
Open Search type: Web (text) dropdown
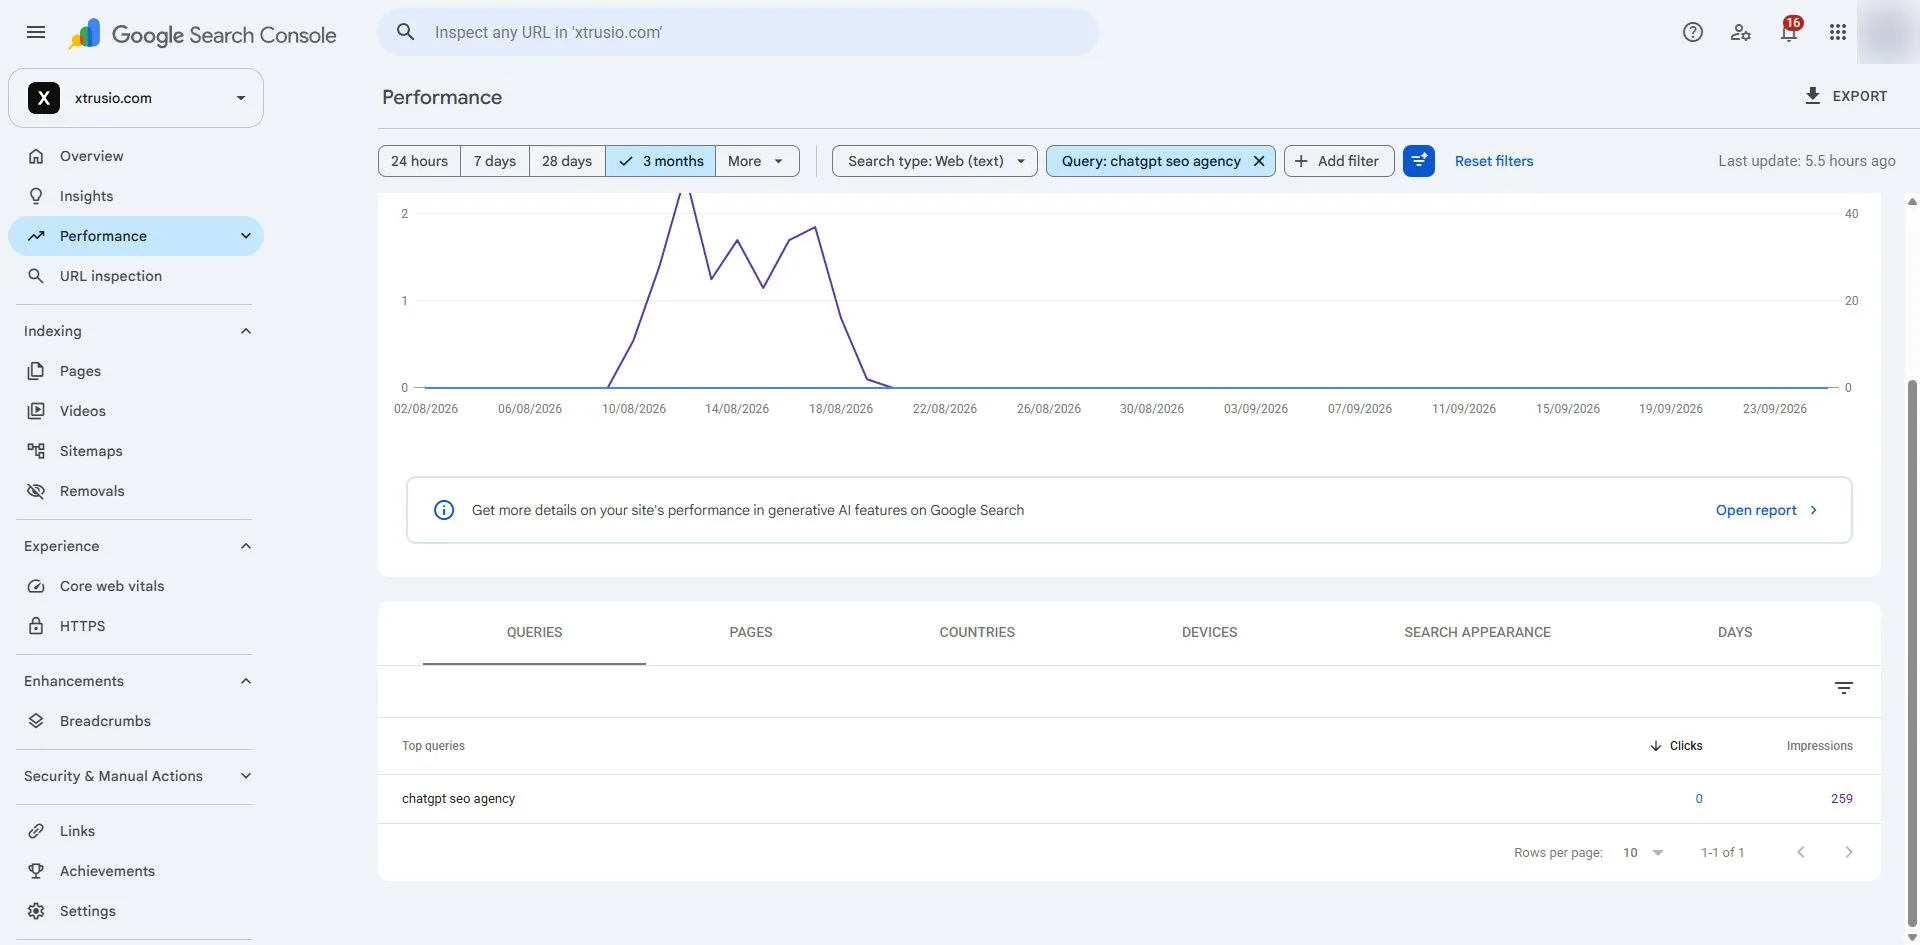coord(935,161)
